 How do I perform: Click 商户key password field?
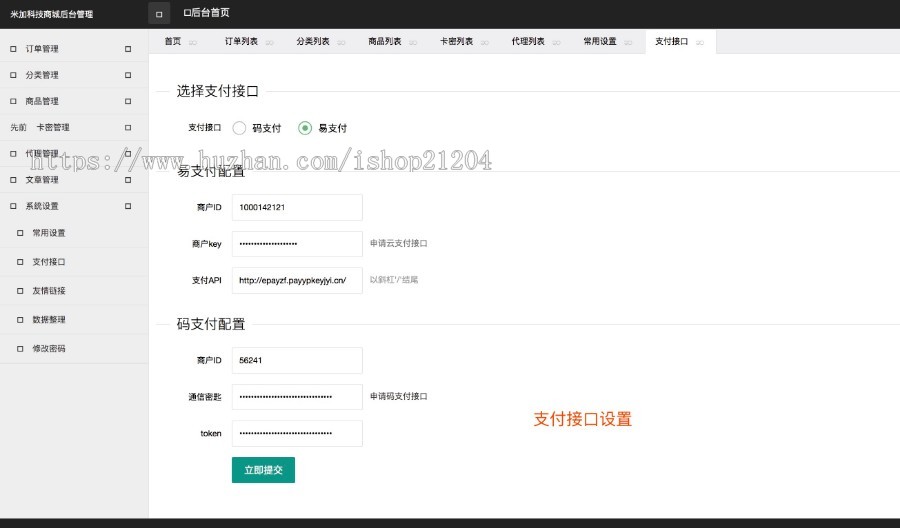[297, 244]
